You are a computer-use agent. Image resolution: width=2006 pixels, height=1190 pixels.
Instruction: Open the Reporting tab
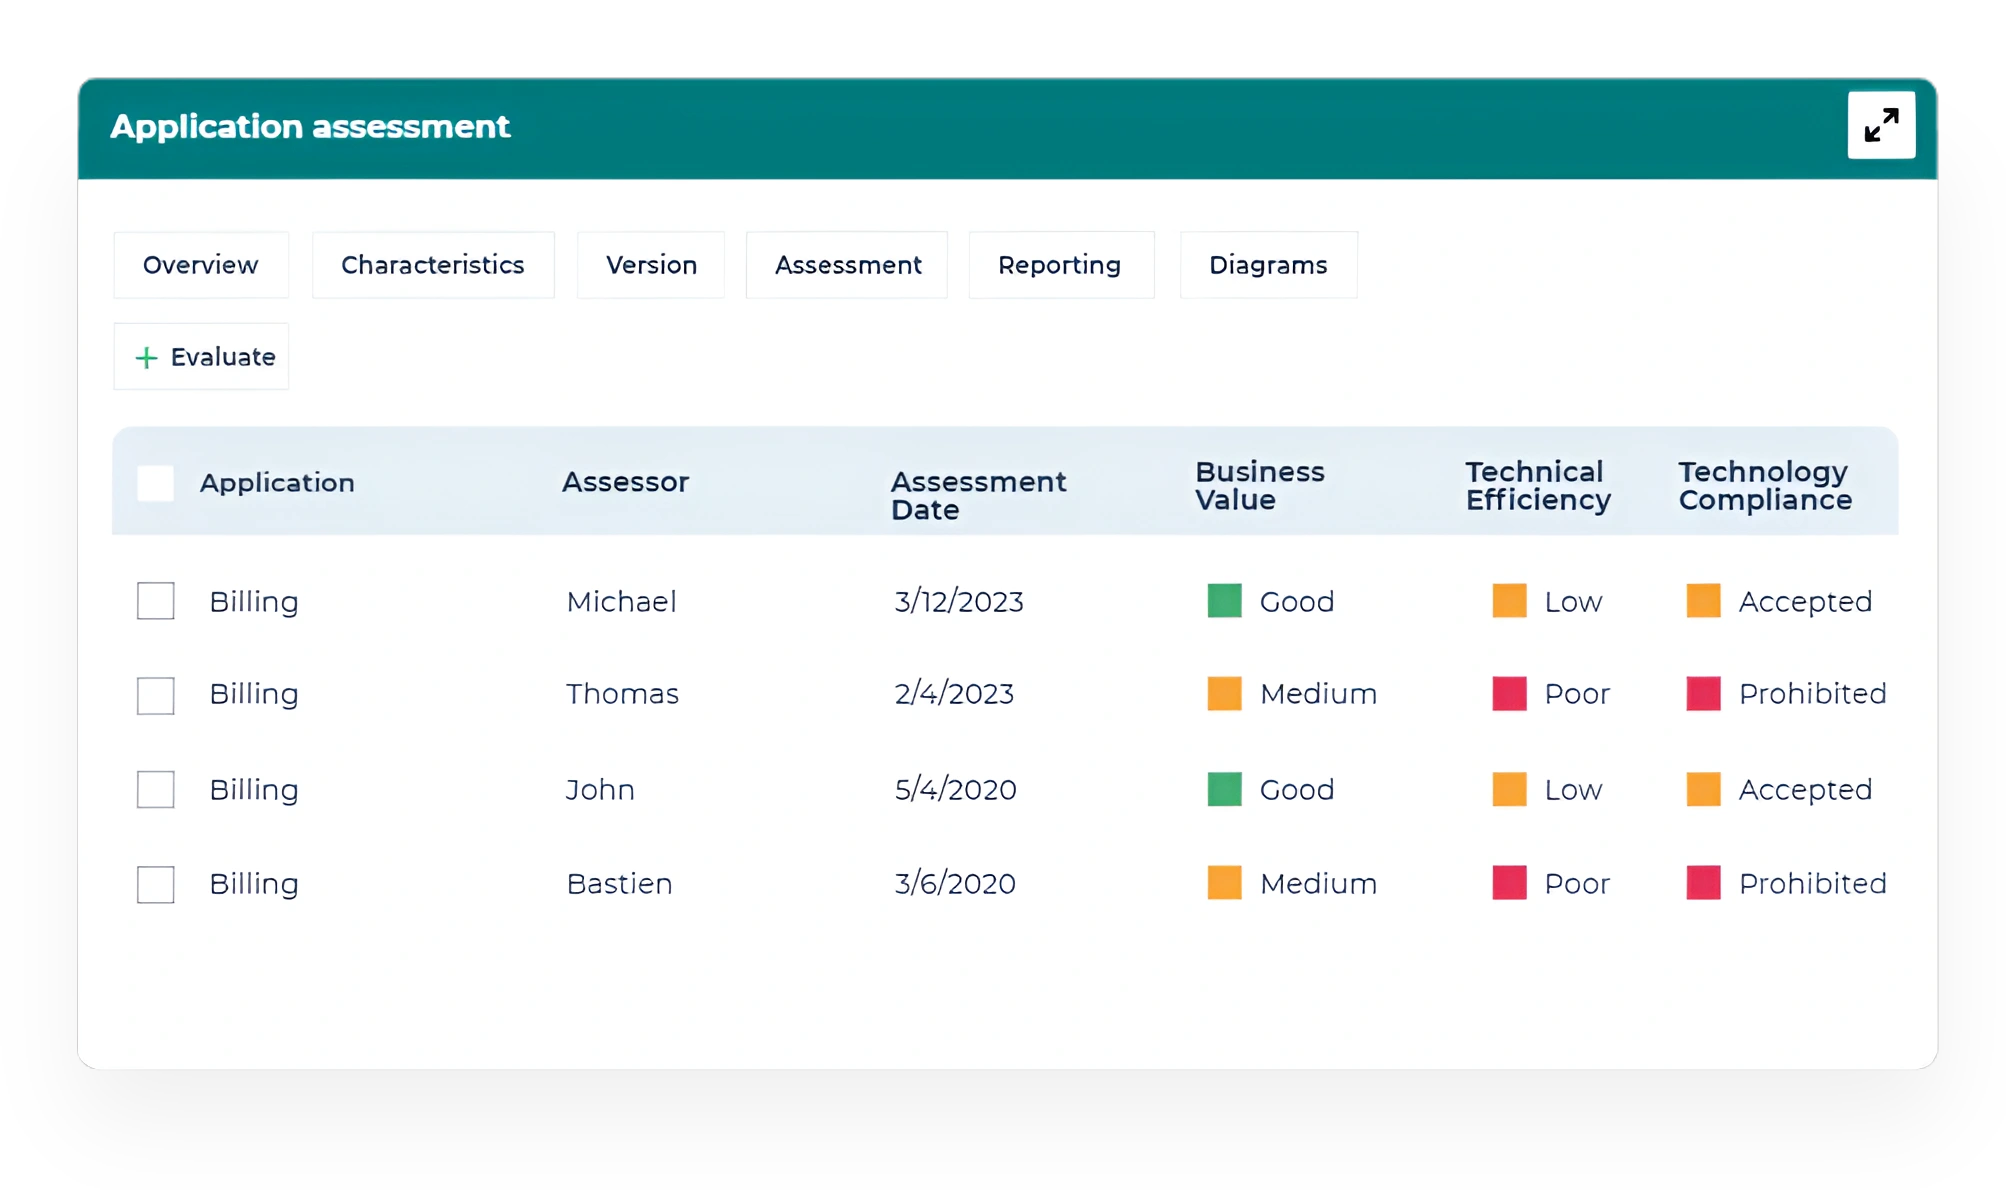click(1061, 265)
